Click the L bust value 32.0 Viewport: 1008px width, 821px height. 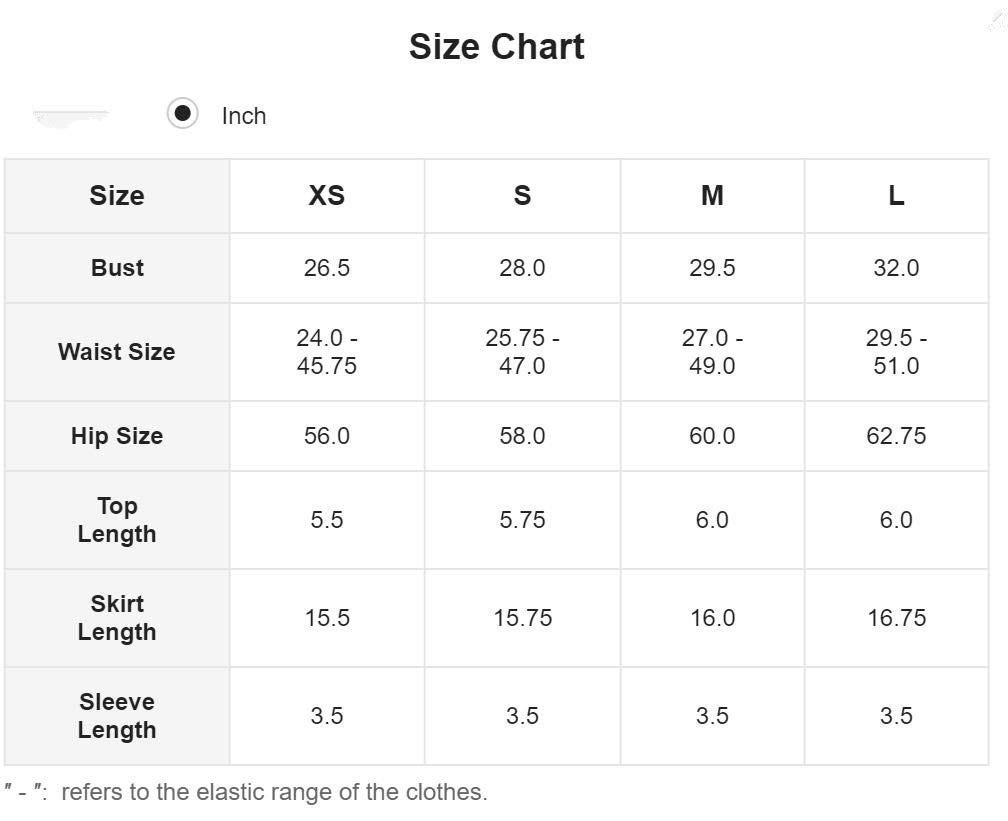(896, 268)
